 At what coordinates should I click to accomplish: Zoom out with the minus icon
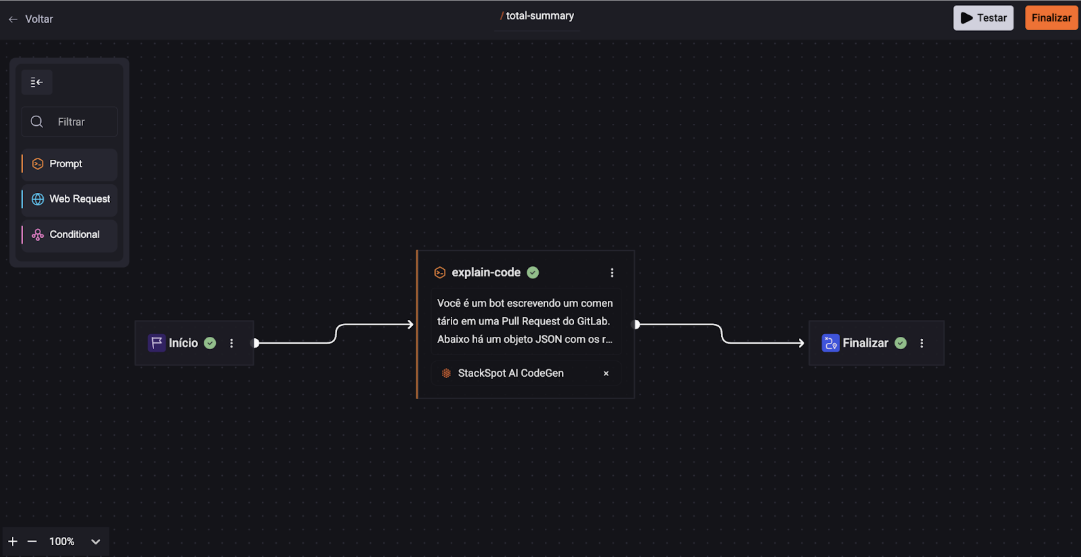(x=32, y=541)
